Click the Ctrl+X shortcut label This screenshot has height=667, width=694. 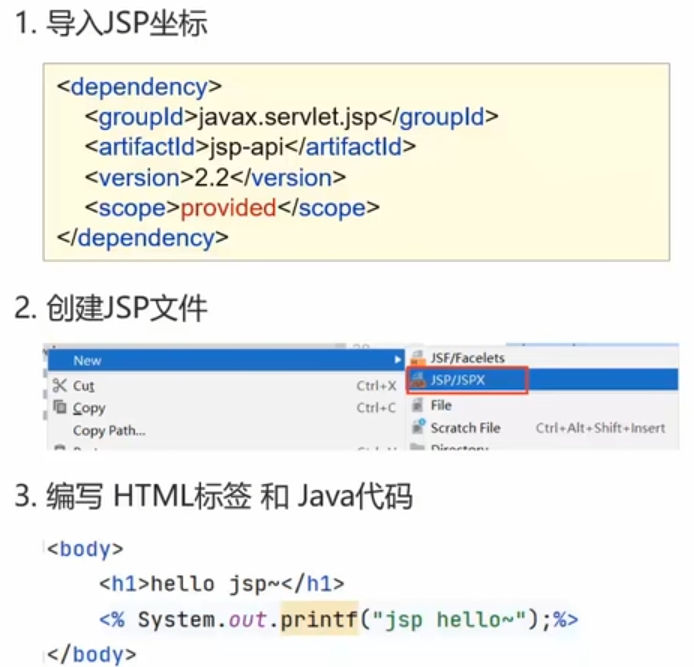(x=376, y=386)
